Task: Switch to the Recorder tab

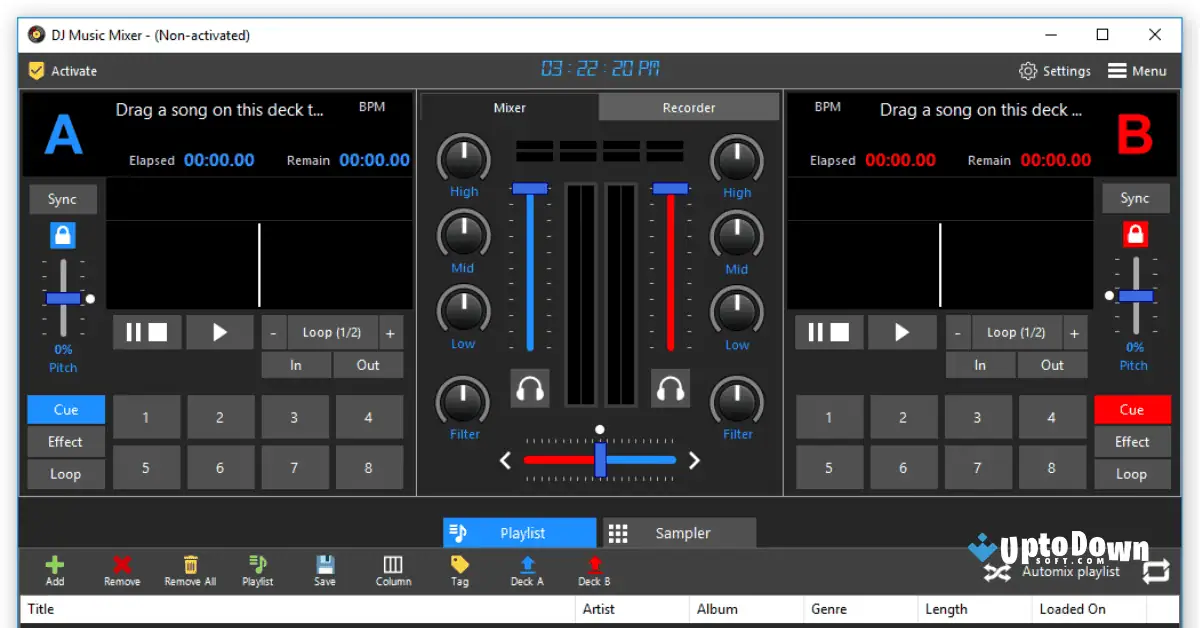Action: pyautogui.click(x=688, y=107)
